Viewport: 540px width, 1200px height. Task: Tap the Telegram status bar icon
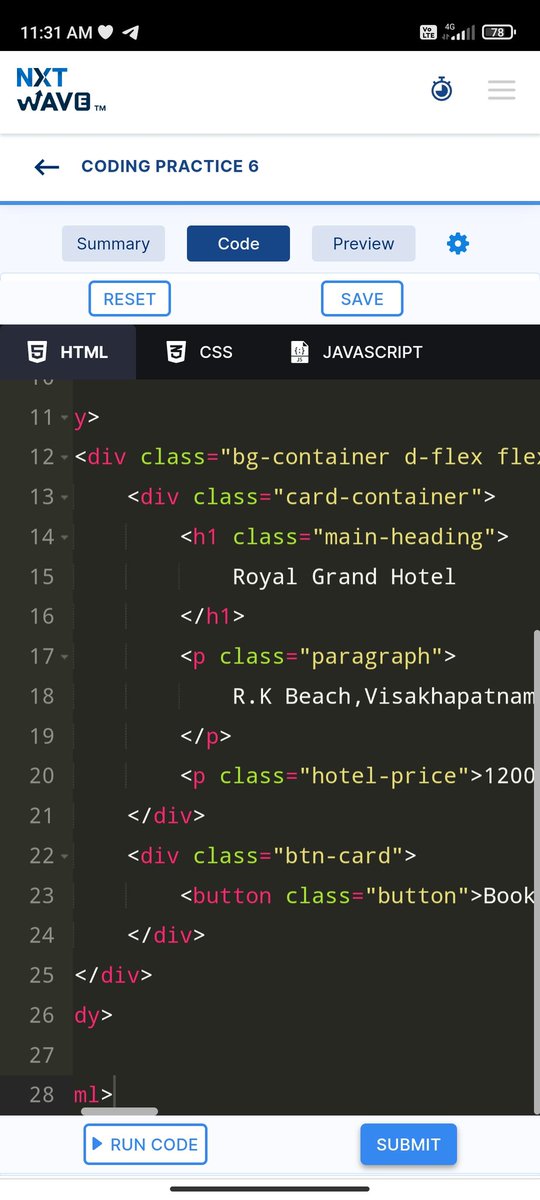click(x=131, y=32)
